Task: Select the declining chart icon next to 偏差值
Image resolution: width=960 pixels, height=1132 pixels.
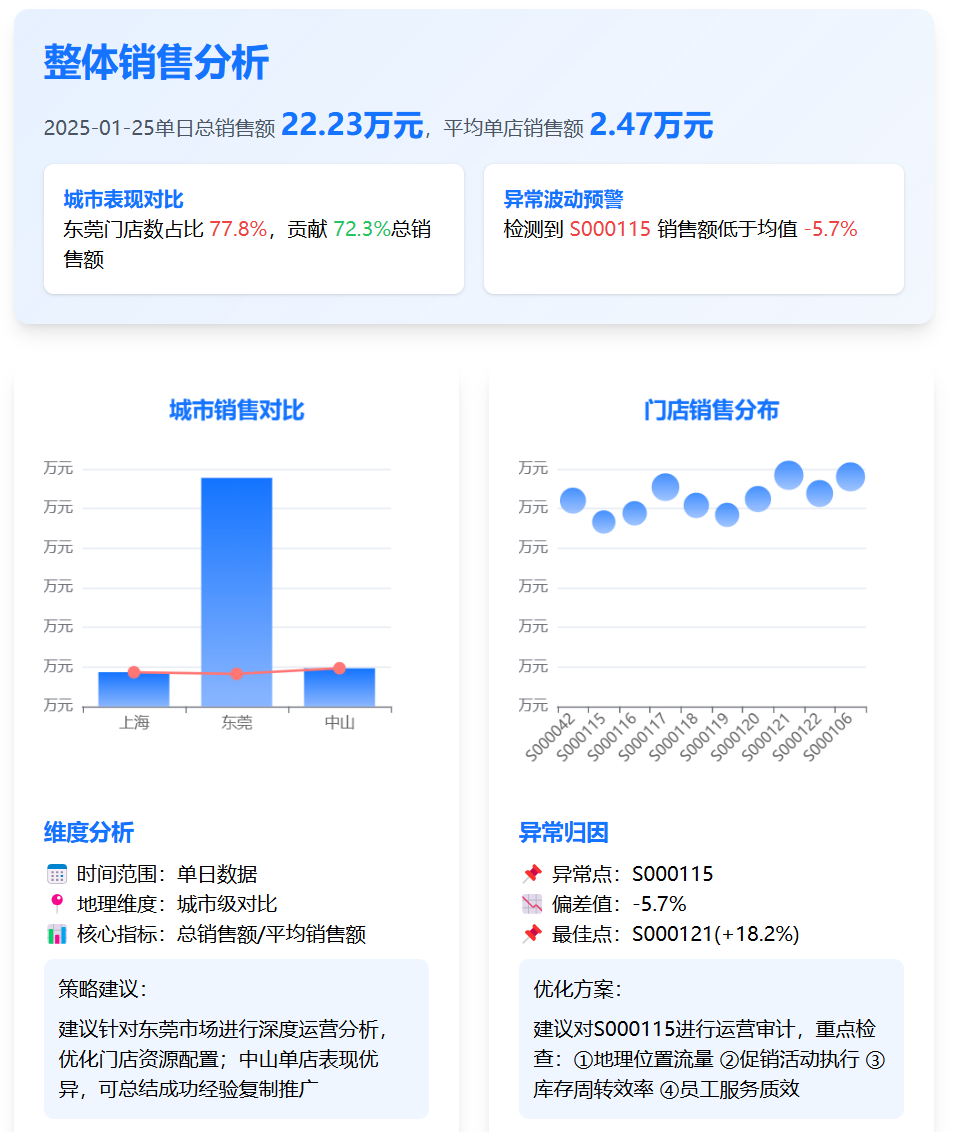Action: (x=530, y=903)
